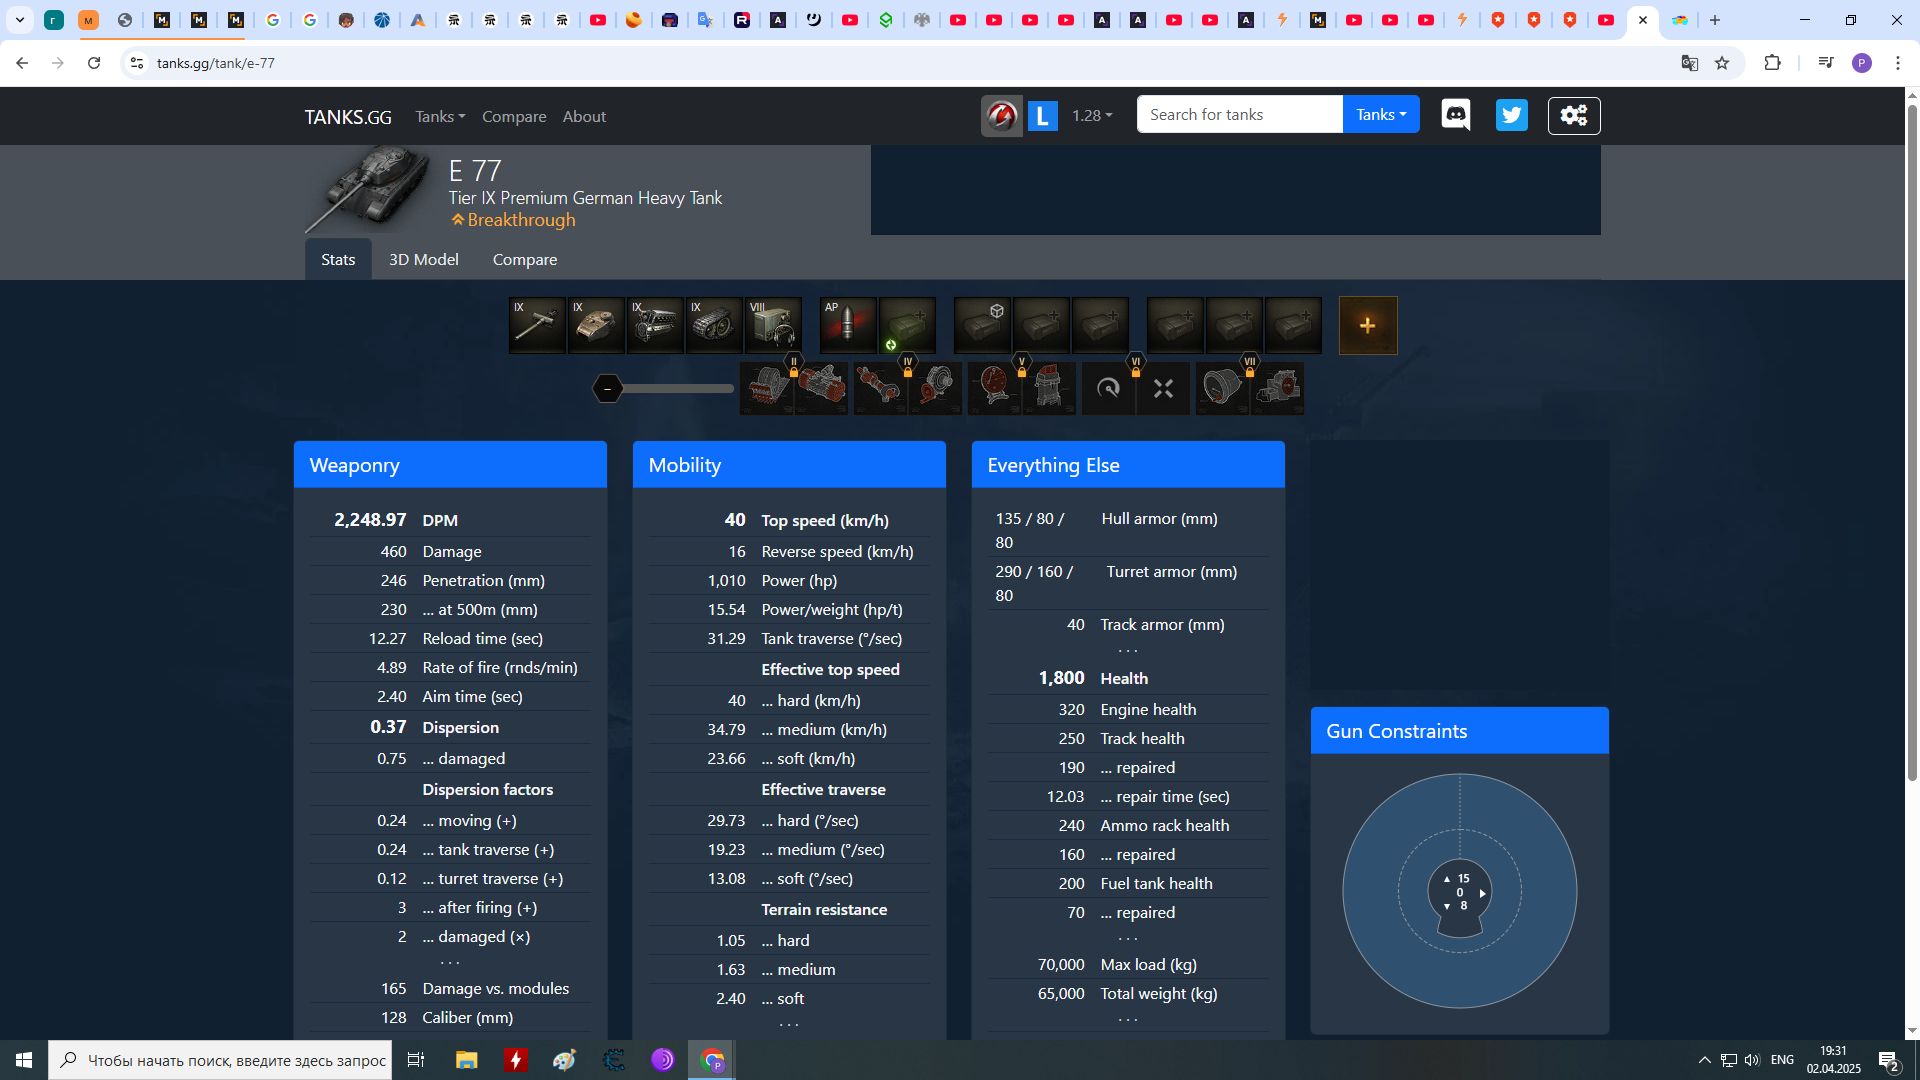
Task: Open the About page link
Action: (x=584, y=117)
